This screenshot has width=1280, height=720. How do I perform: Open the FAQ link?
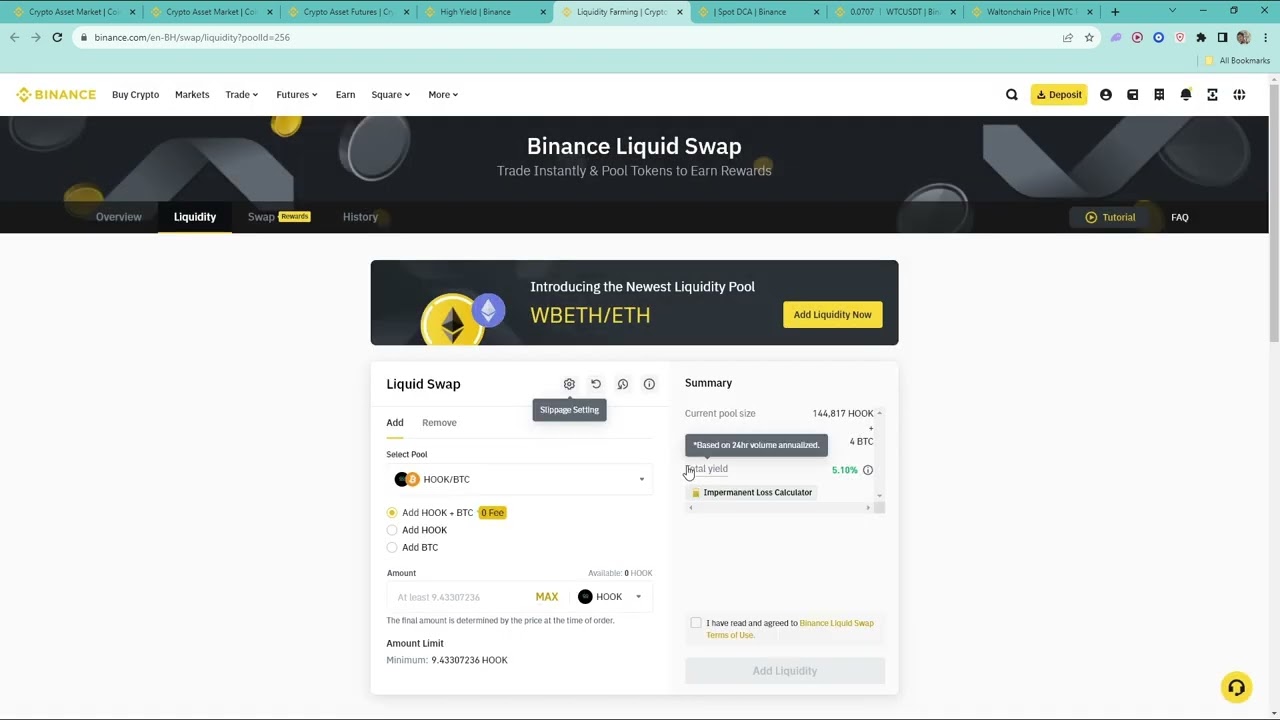1180,217
